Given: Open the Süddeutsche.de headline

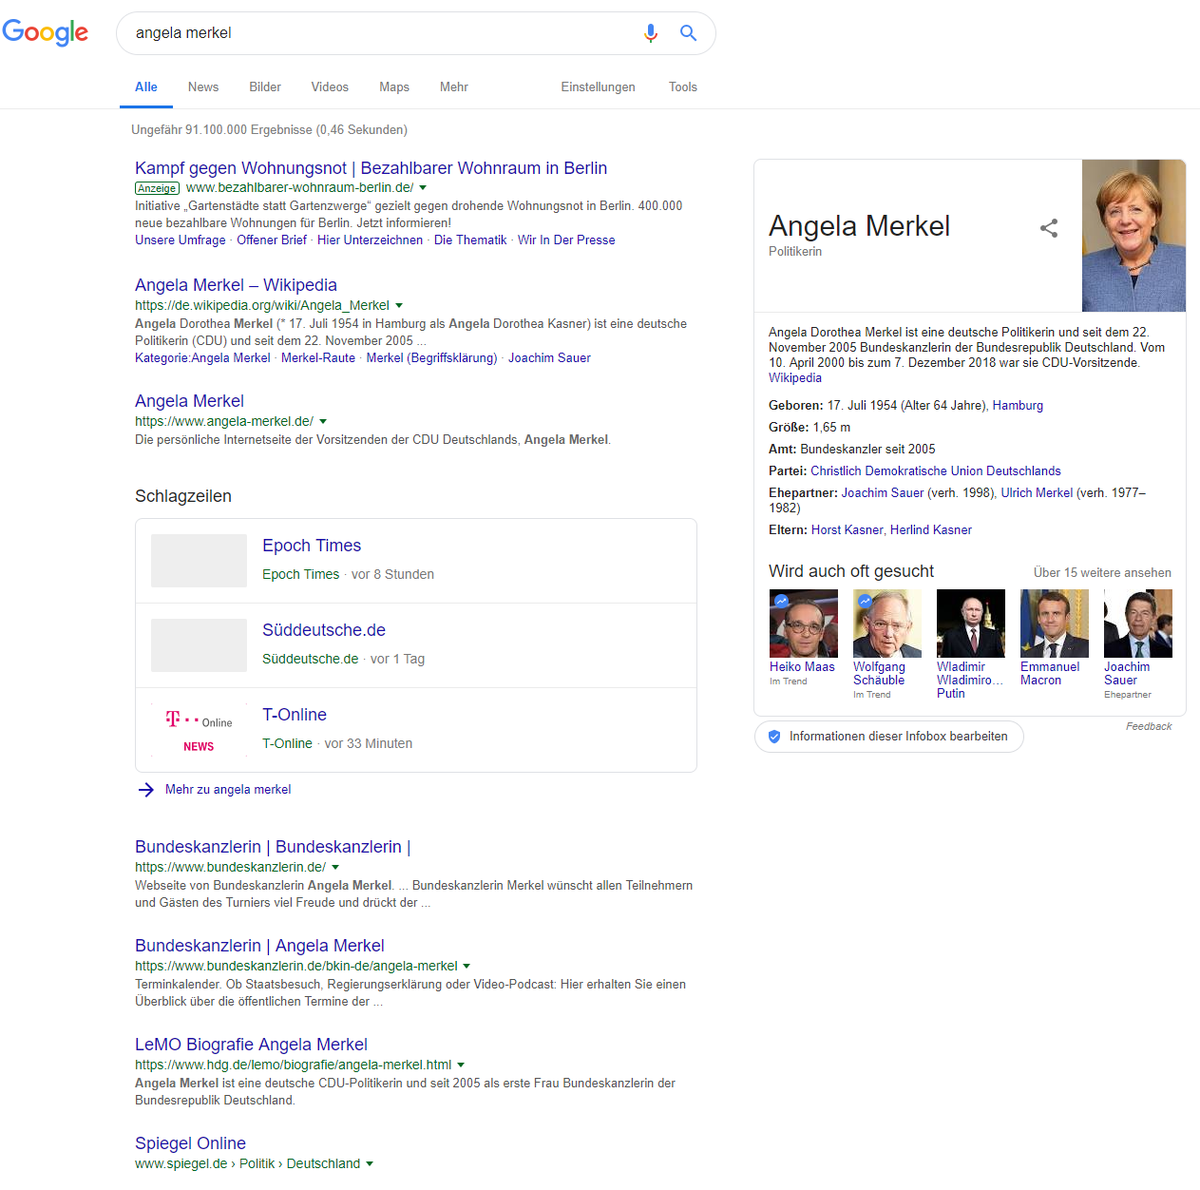Looking at the screenshot, I should click(x=324, y=630).
